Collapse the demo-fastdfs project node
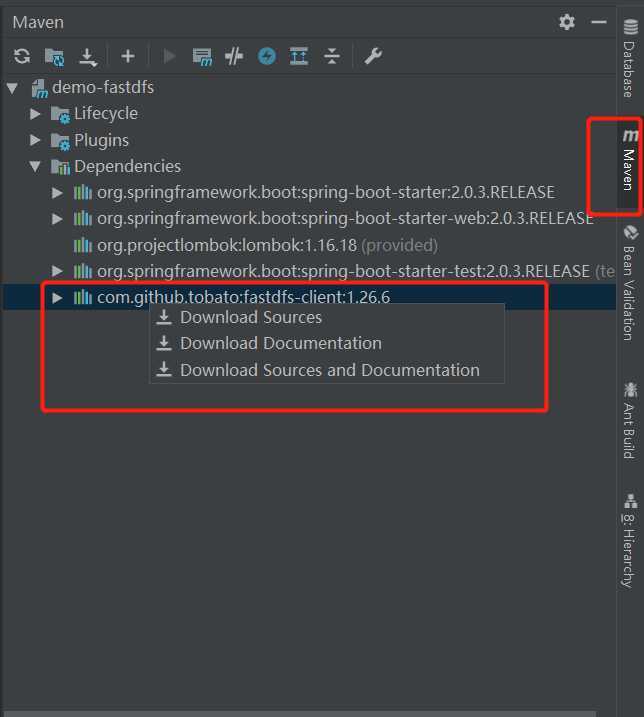 pos(13,88)
